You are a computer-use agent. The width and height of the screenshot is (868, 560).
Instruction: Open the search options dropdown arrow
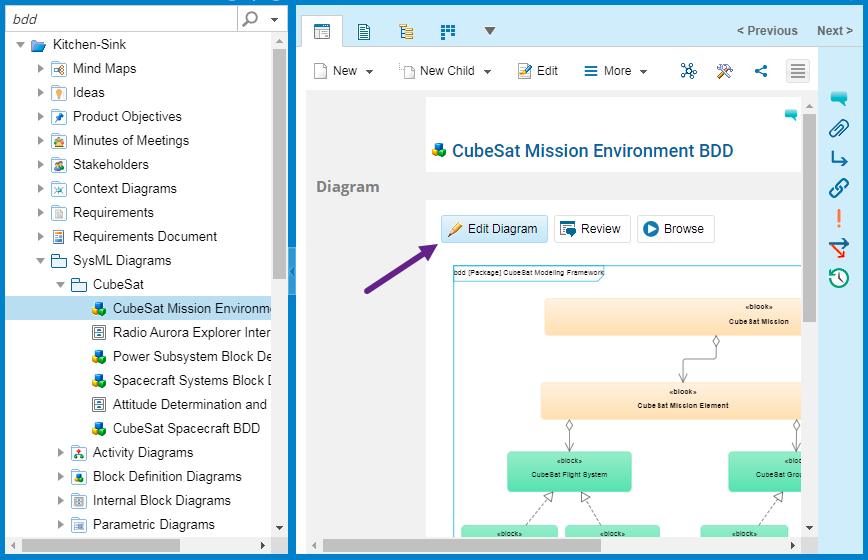pos(274,20)
